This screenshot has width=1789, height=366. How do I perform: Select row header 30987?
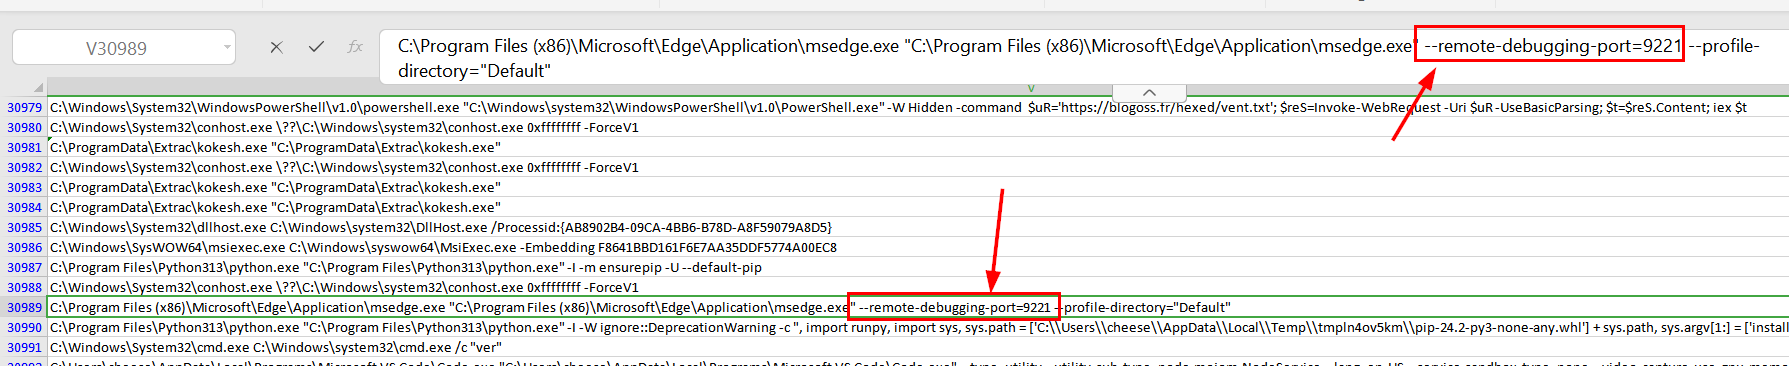[24, 267]
